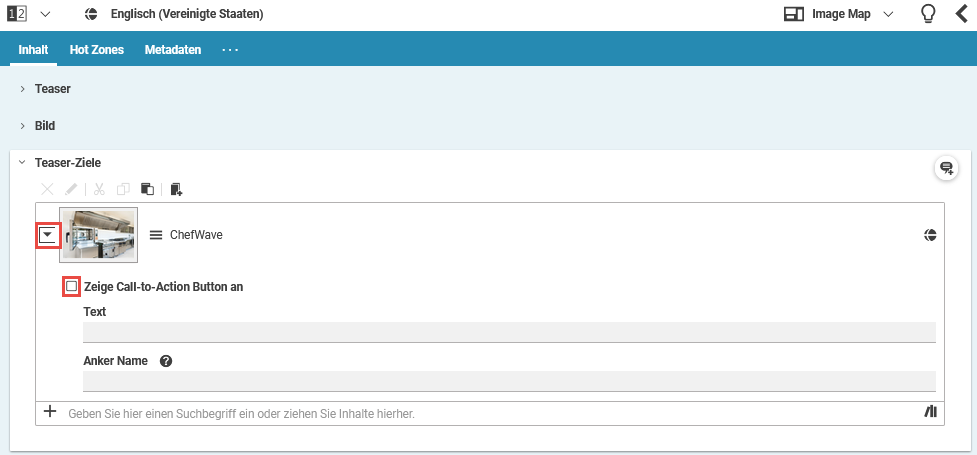Click the globe icon on the ChefWave row

930,235
